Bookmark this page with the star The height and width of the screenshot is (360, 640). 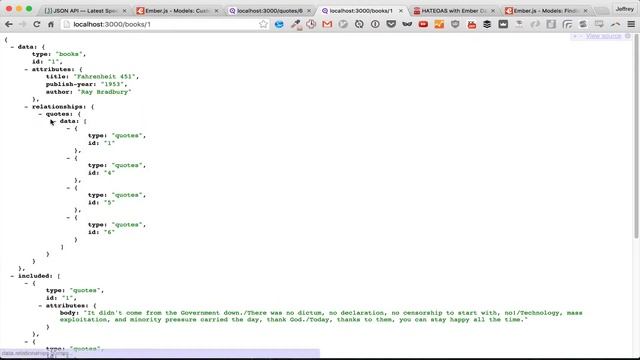(263, 24)
